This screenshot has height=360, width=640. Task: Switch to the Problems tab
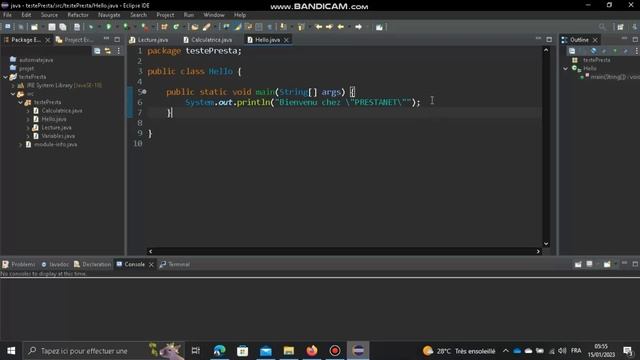click(x=19, y=264)
